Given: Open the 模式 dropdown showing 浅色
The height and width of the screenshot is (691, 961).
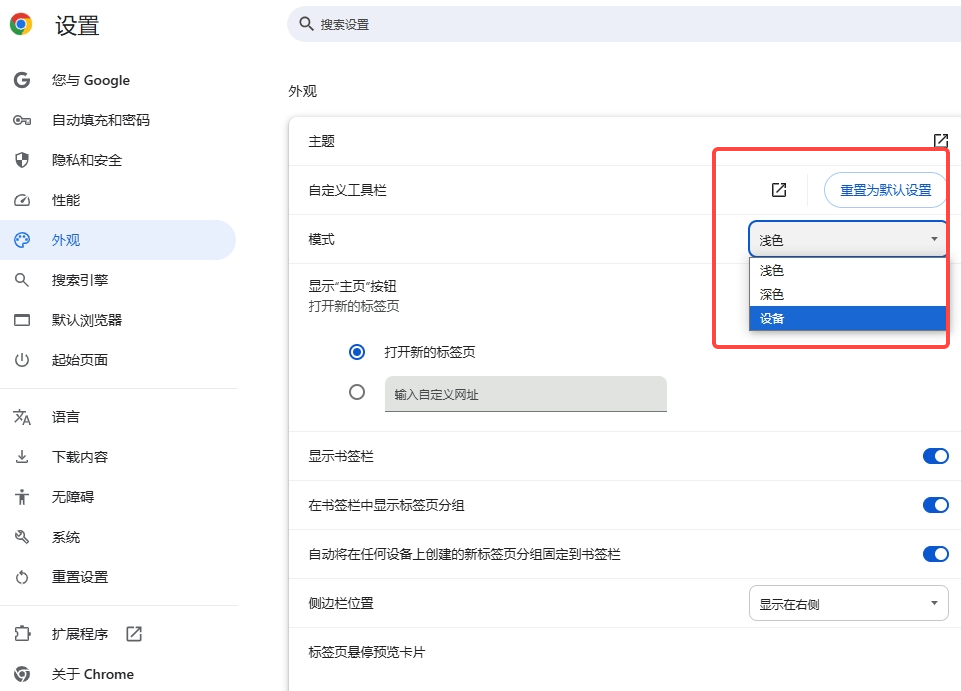Looking at the screenshot, I should 847,239.
